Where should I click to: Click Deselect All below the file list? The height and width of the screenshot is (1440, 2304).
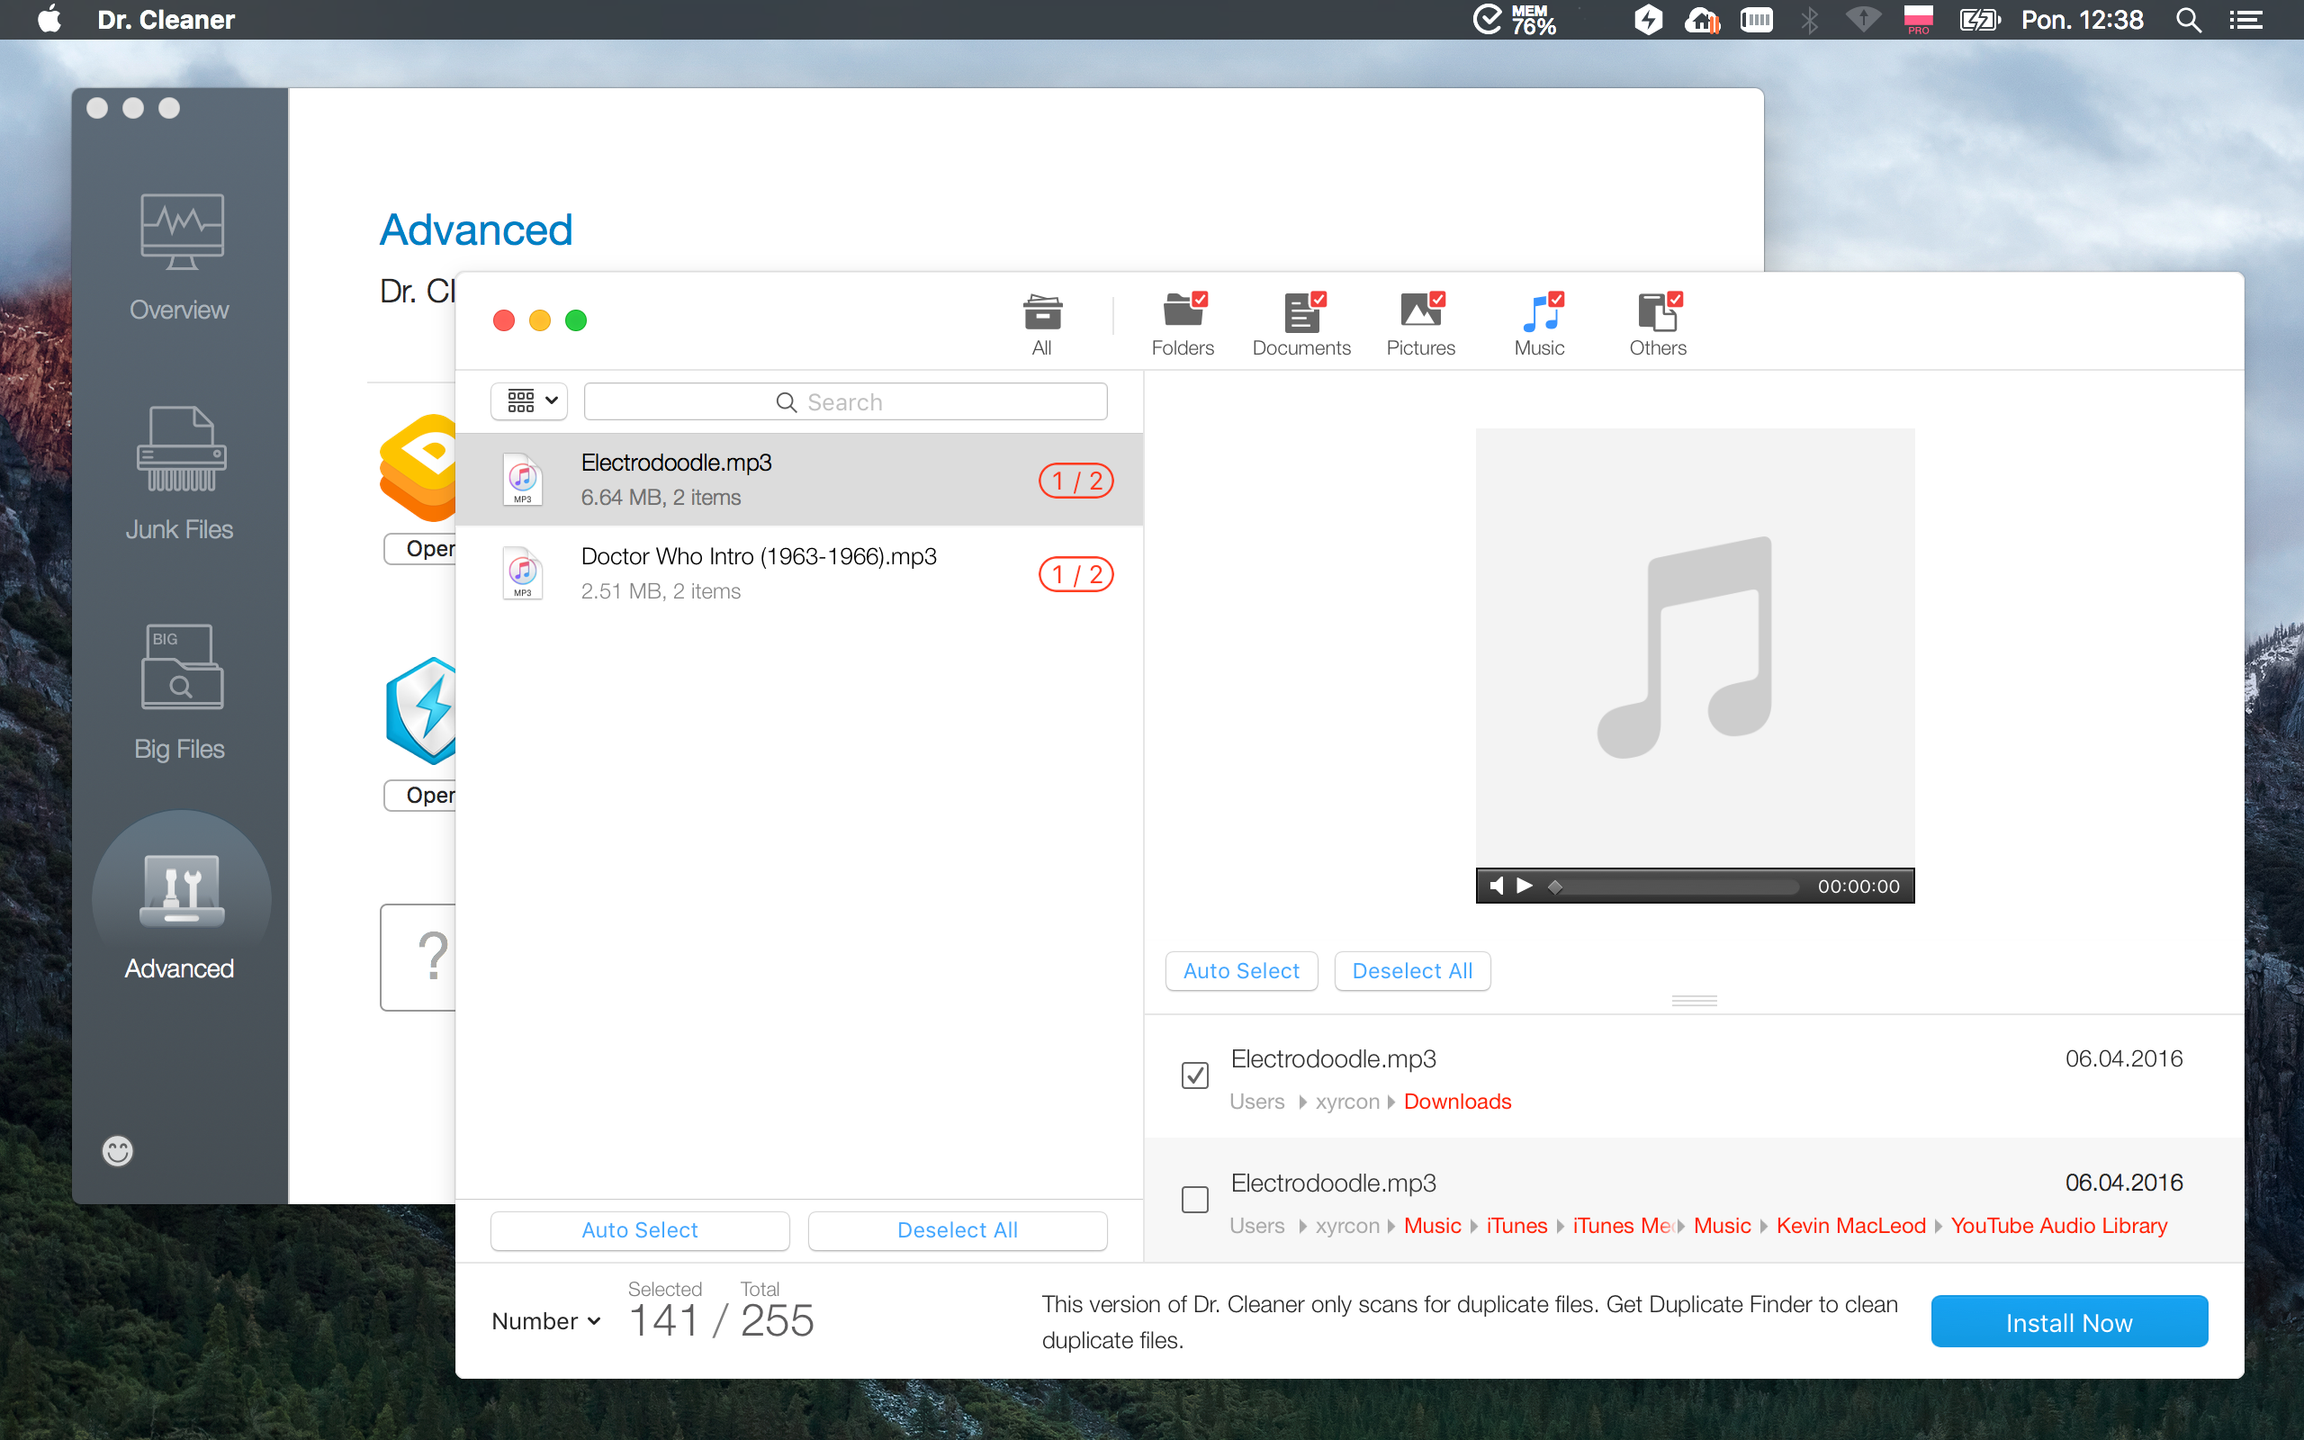click(x=958, y=1230)
